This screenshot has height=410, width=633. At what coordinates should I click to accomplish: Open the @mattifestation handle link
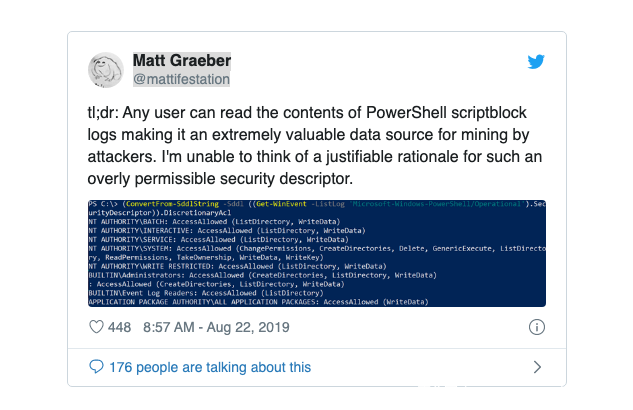tap(181, 79)
